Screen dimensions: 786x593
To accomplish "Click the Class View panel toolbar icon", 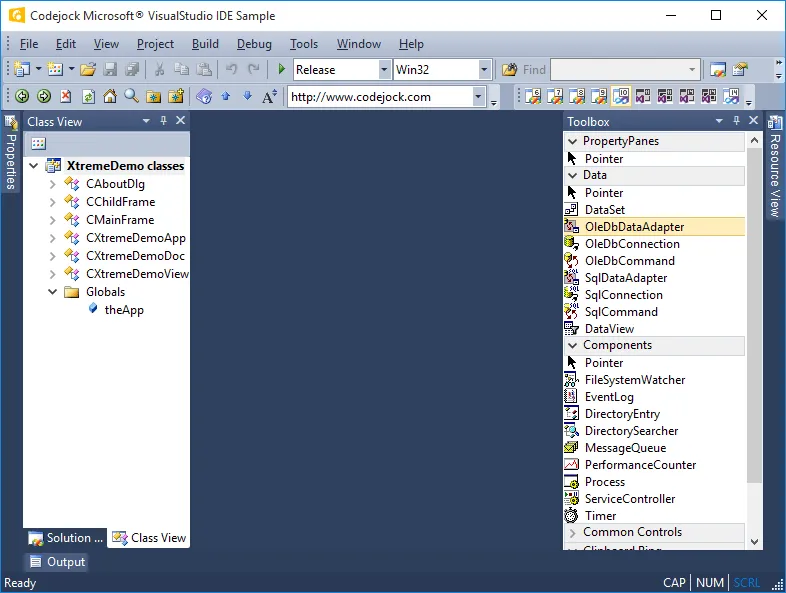I will click(39, 144).
